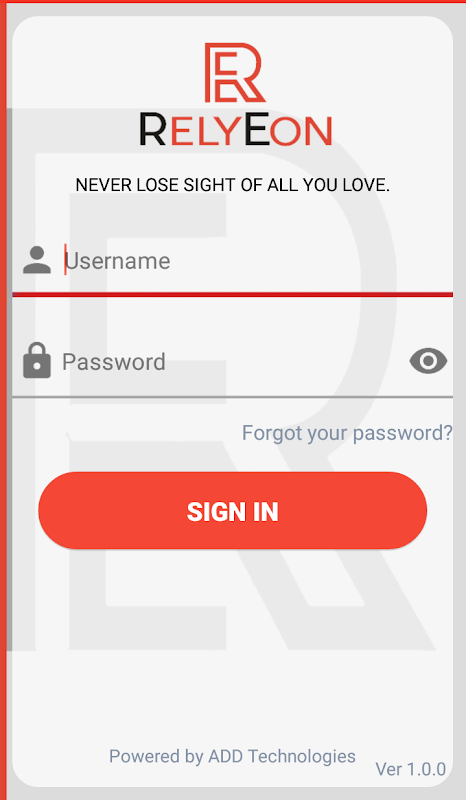This screenshot has height=800, width=466.
Task: Open the Powered by ADD Technologies link
Action: tap(233, 756)
